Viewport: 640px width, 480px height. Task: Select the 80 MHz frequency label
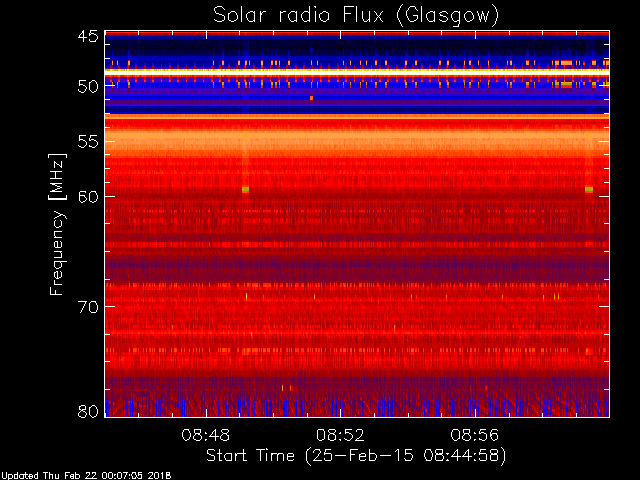click(x=88, y=411)
